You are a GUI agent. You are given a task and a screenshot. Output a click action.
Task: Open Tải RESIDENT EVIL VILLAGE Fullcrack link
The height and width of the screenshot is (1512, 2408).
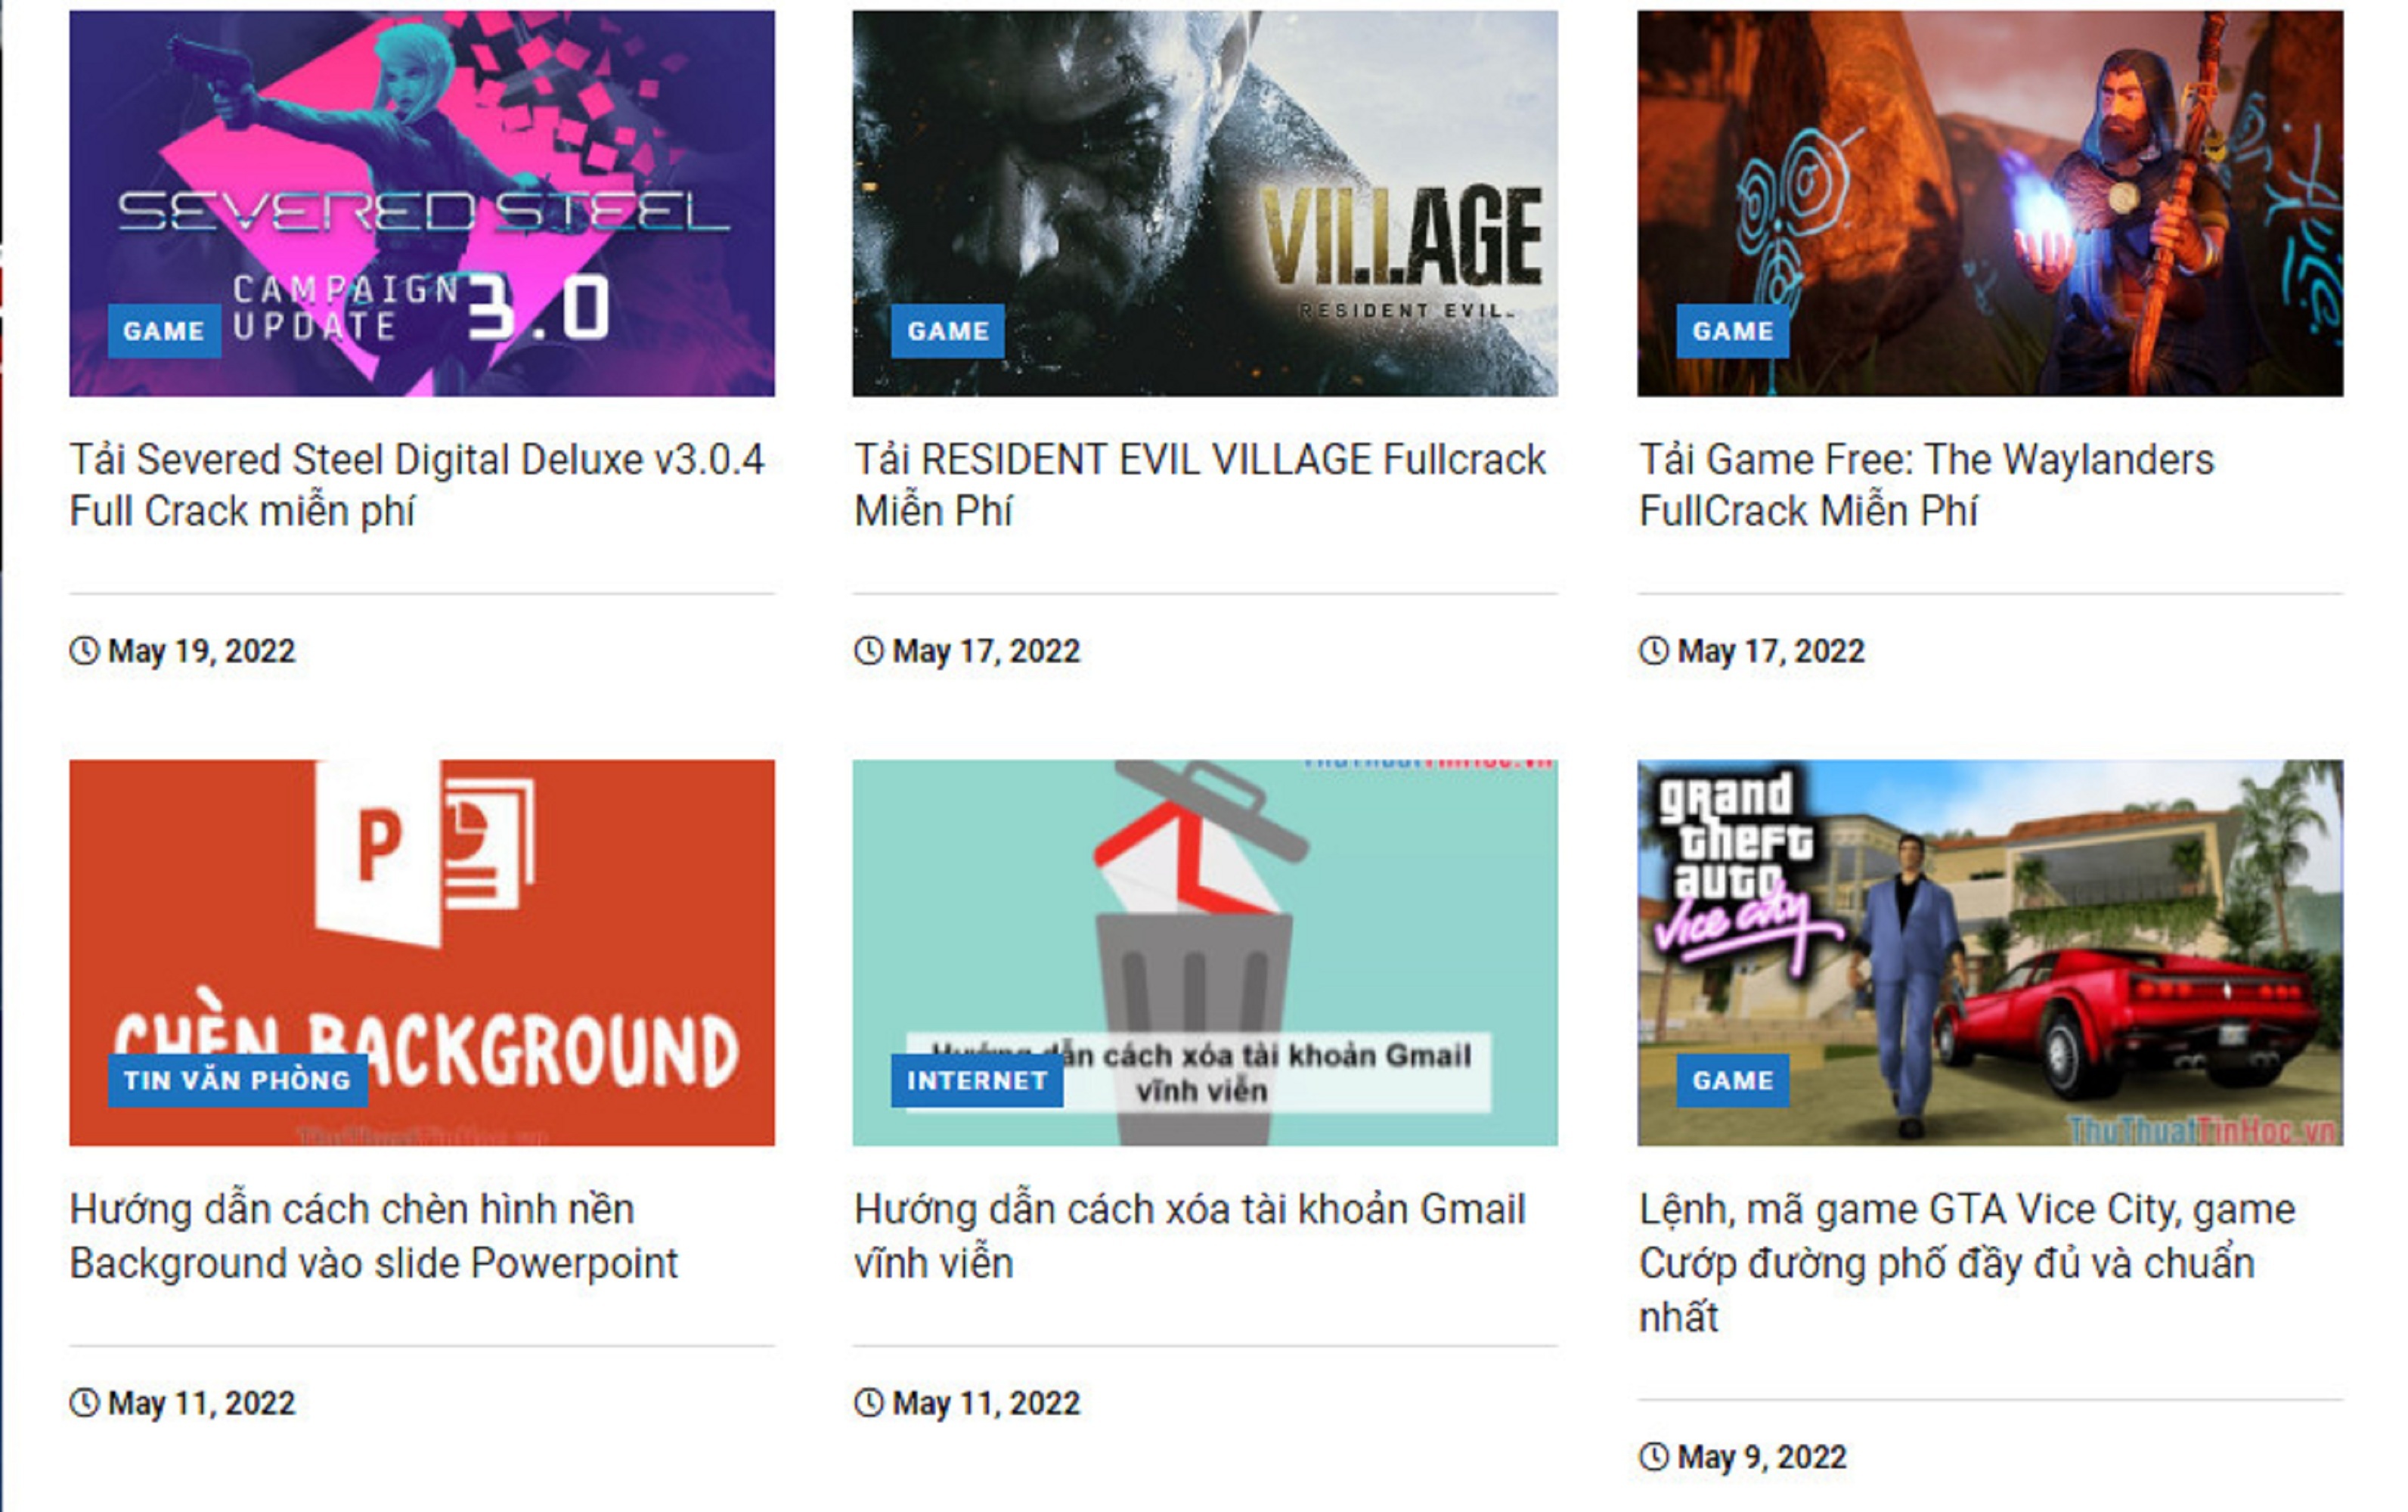pyautogui.click(x=1199, y=485)
